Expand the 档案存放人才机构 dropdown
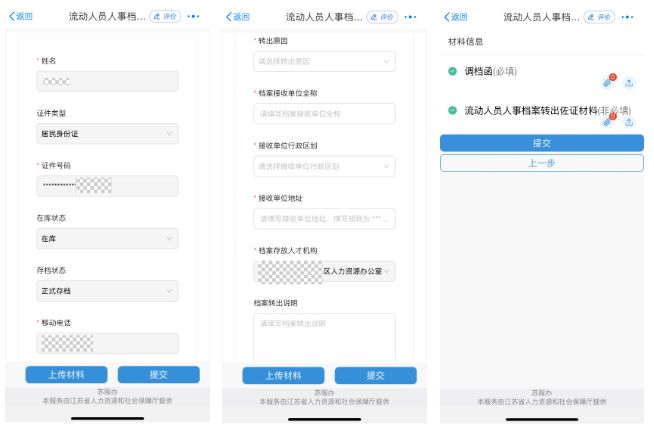 point(325,270)
